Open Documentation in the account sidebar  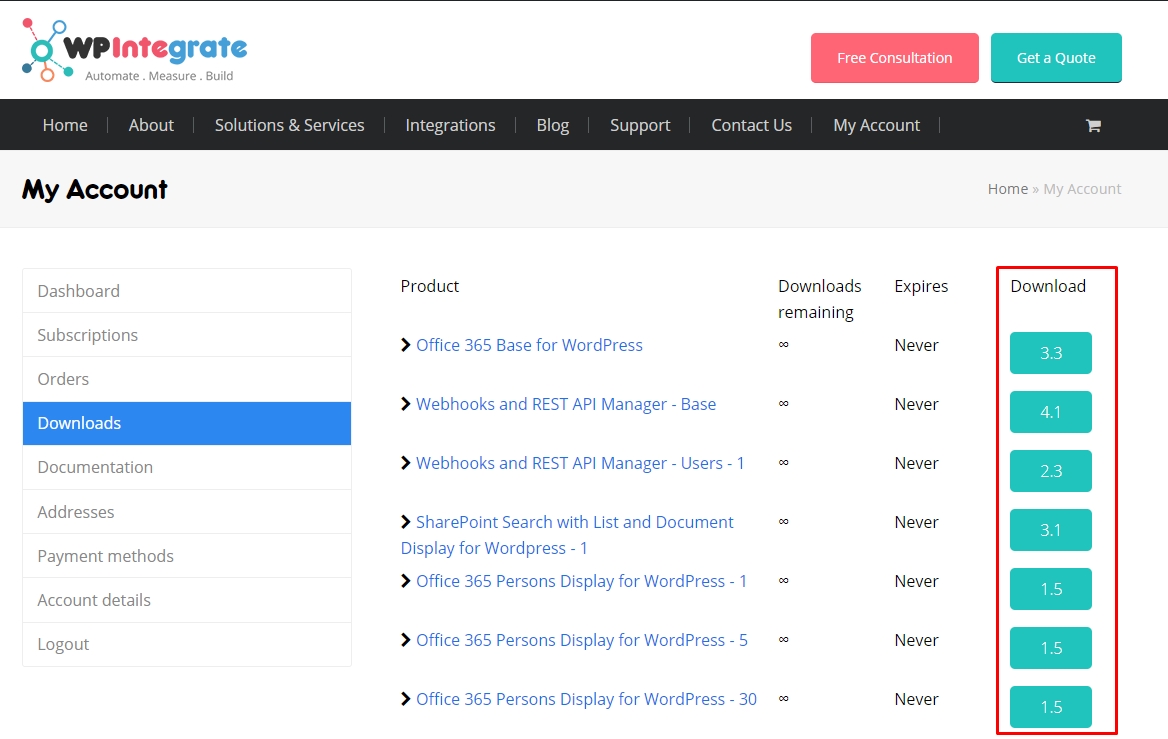(x=187, y=467)
